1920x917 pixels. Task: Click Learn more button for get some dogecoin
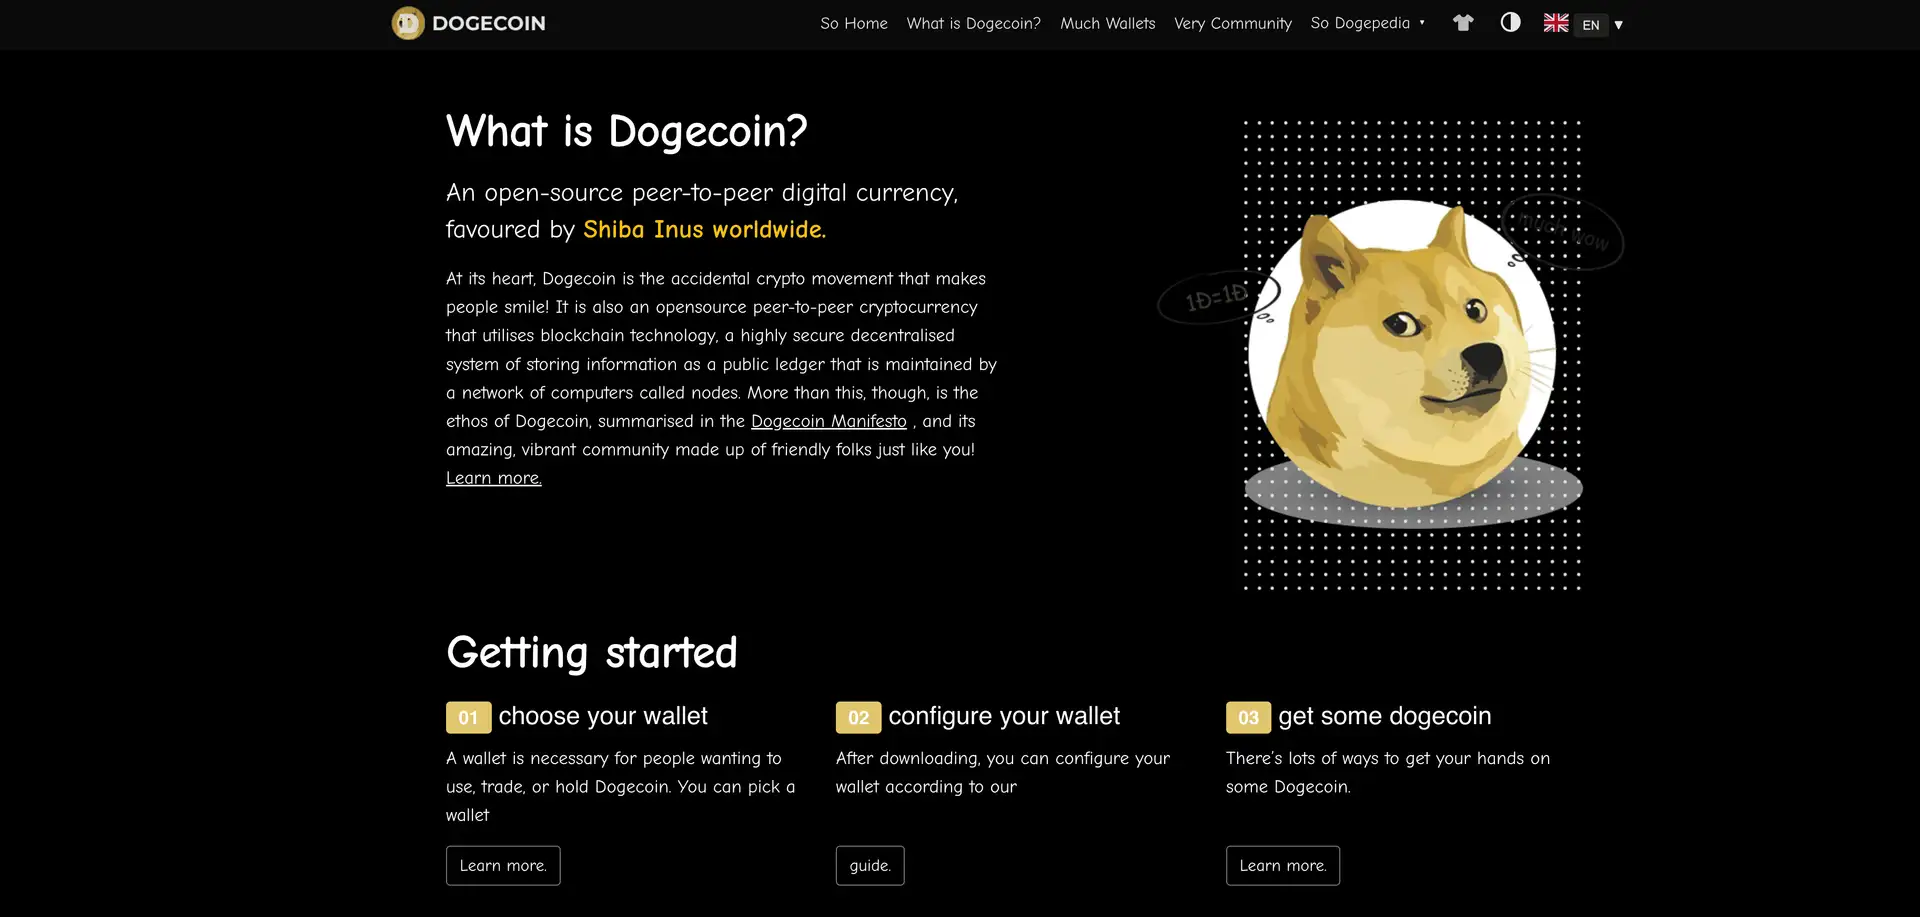[x=1283, y=866]
